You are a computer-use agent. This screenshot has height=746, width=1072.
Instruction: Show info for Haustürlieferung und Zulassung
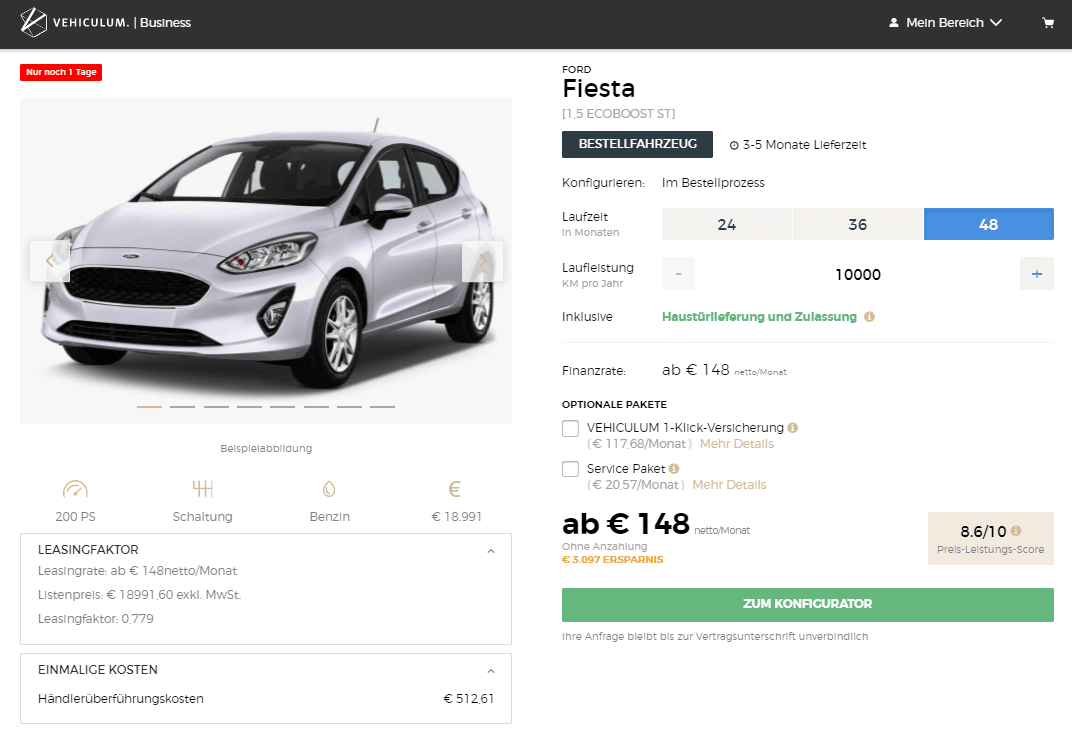[x=870, y=317]
